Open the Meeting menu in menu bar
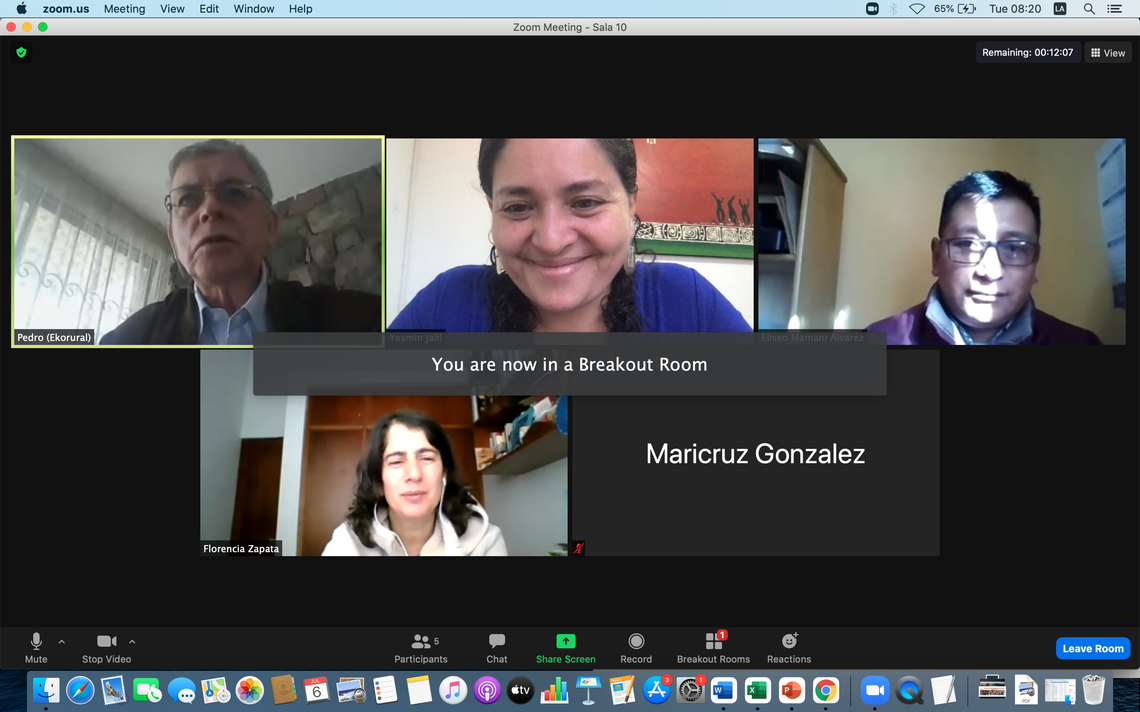The height and width of the screenshot is (712, 1140). click(124, 9)
